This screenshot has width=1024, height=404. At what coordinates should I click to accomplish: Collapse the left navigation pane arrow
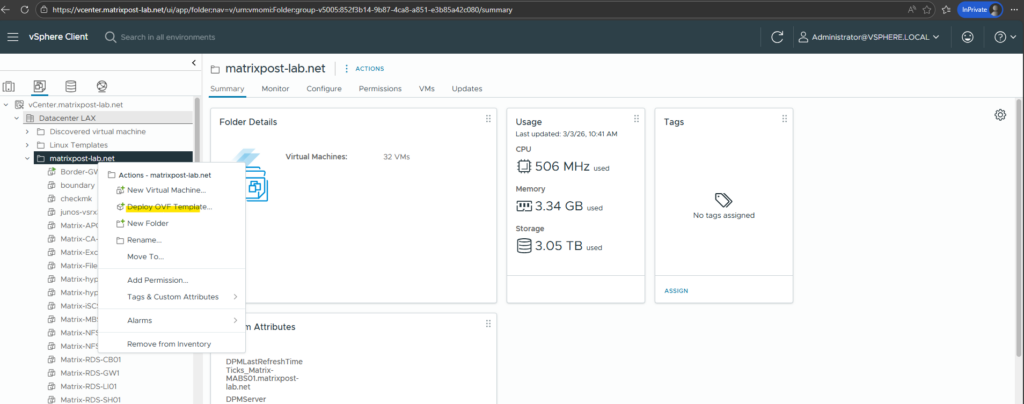pos(194,63)
